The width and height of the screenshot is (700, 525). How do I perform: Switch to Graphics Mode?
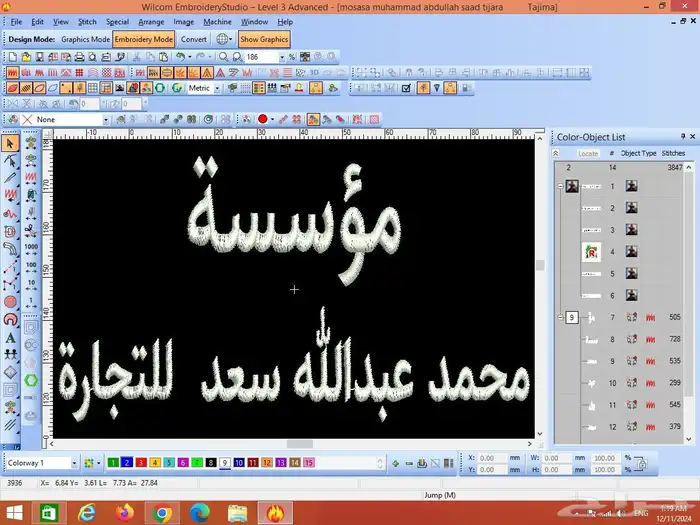pos(85,39)
